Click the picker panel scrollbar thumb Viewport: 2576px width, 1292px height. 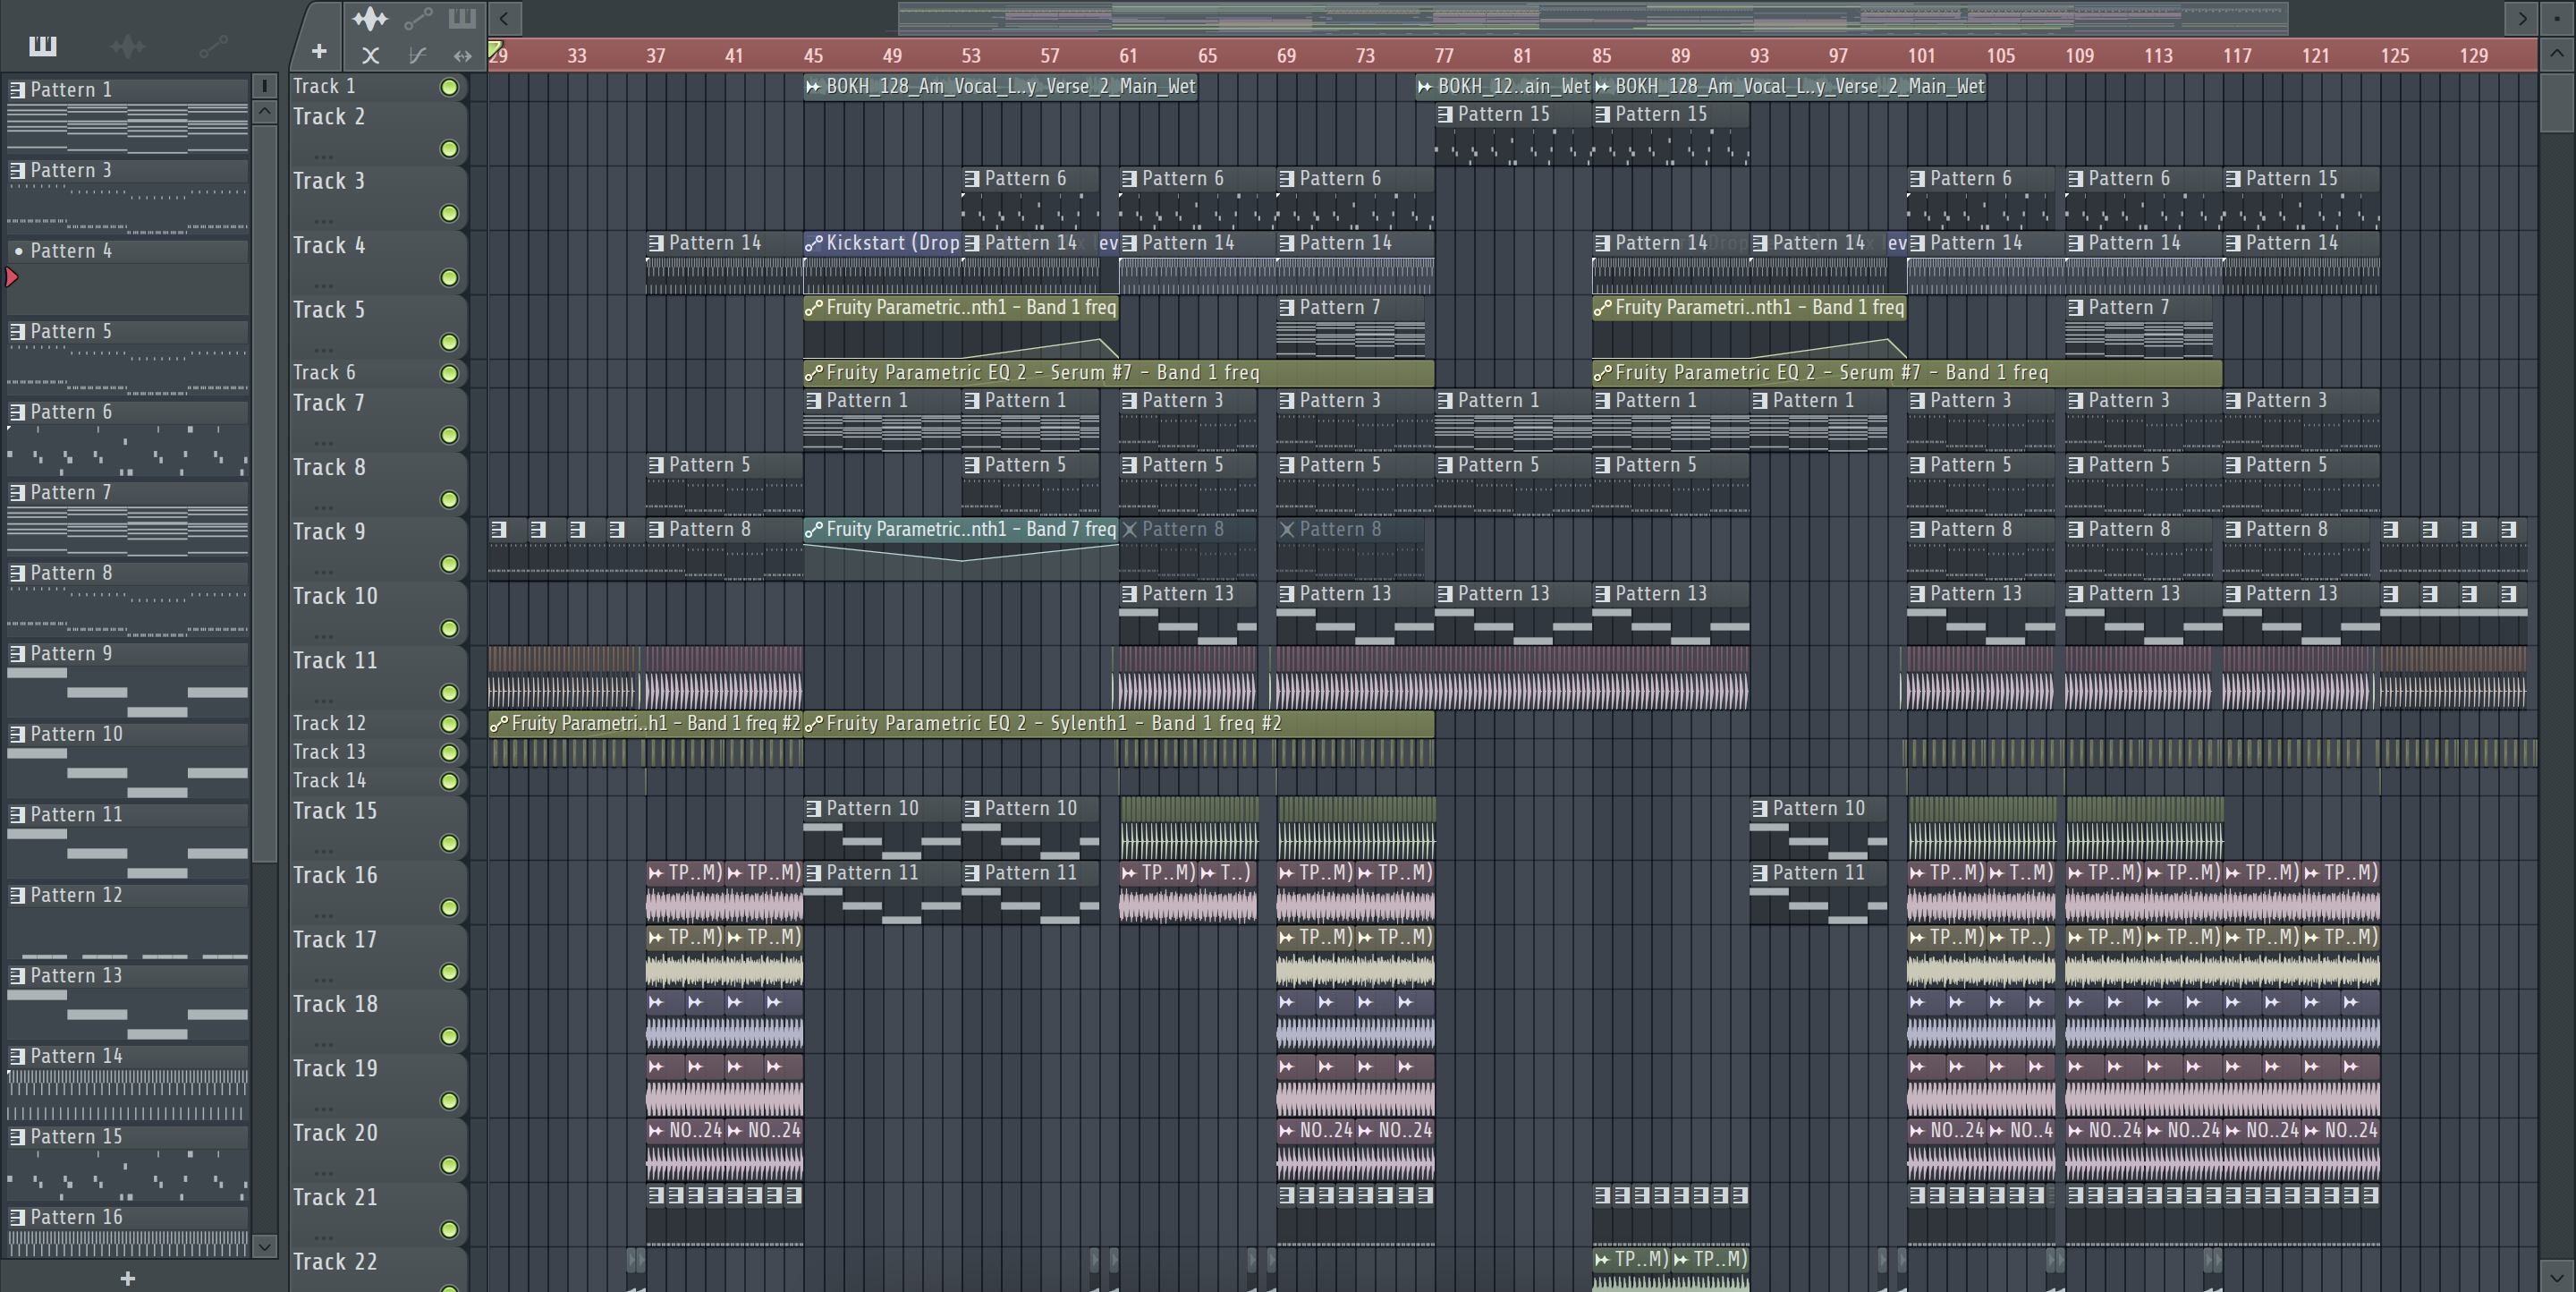(x=265, y=492)
